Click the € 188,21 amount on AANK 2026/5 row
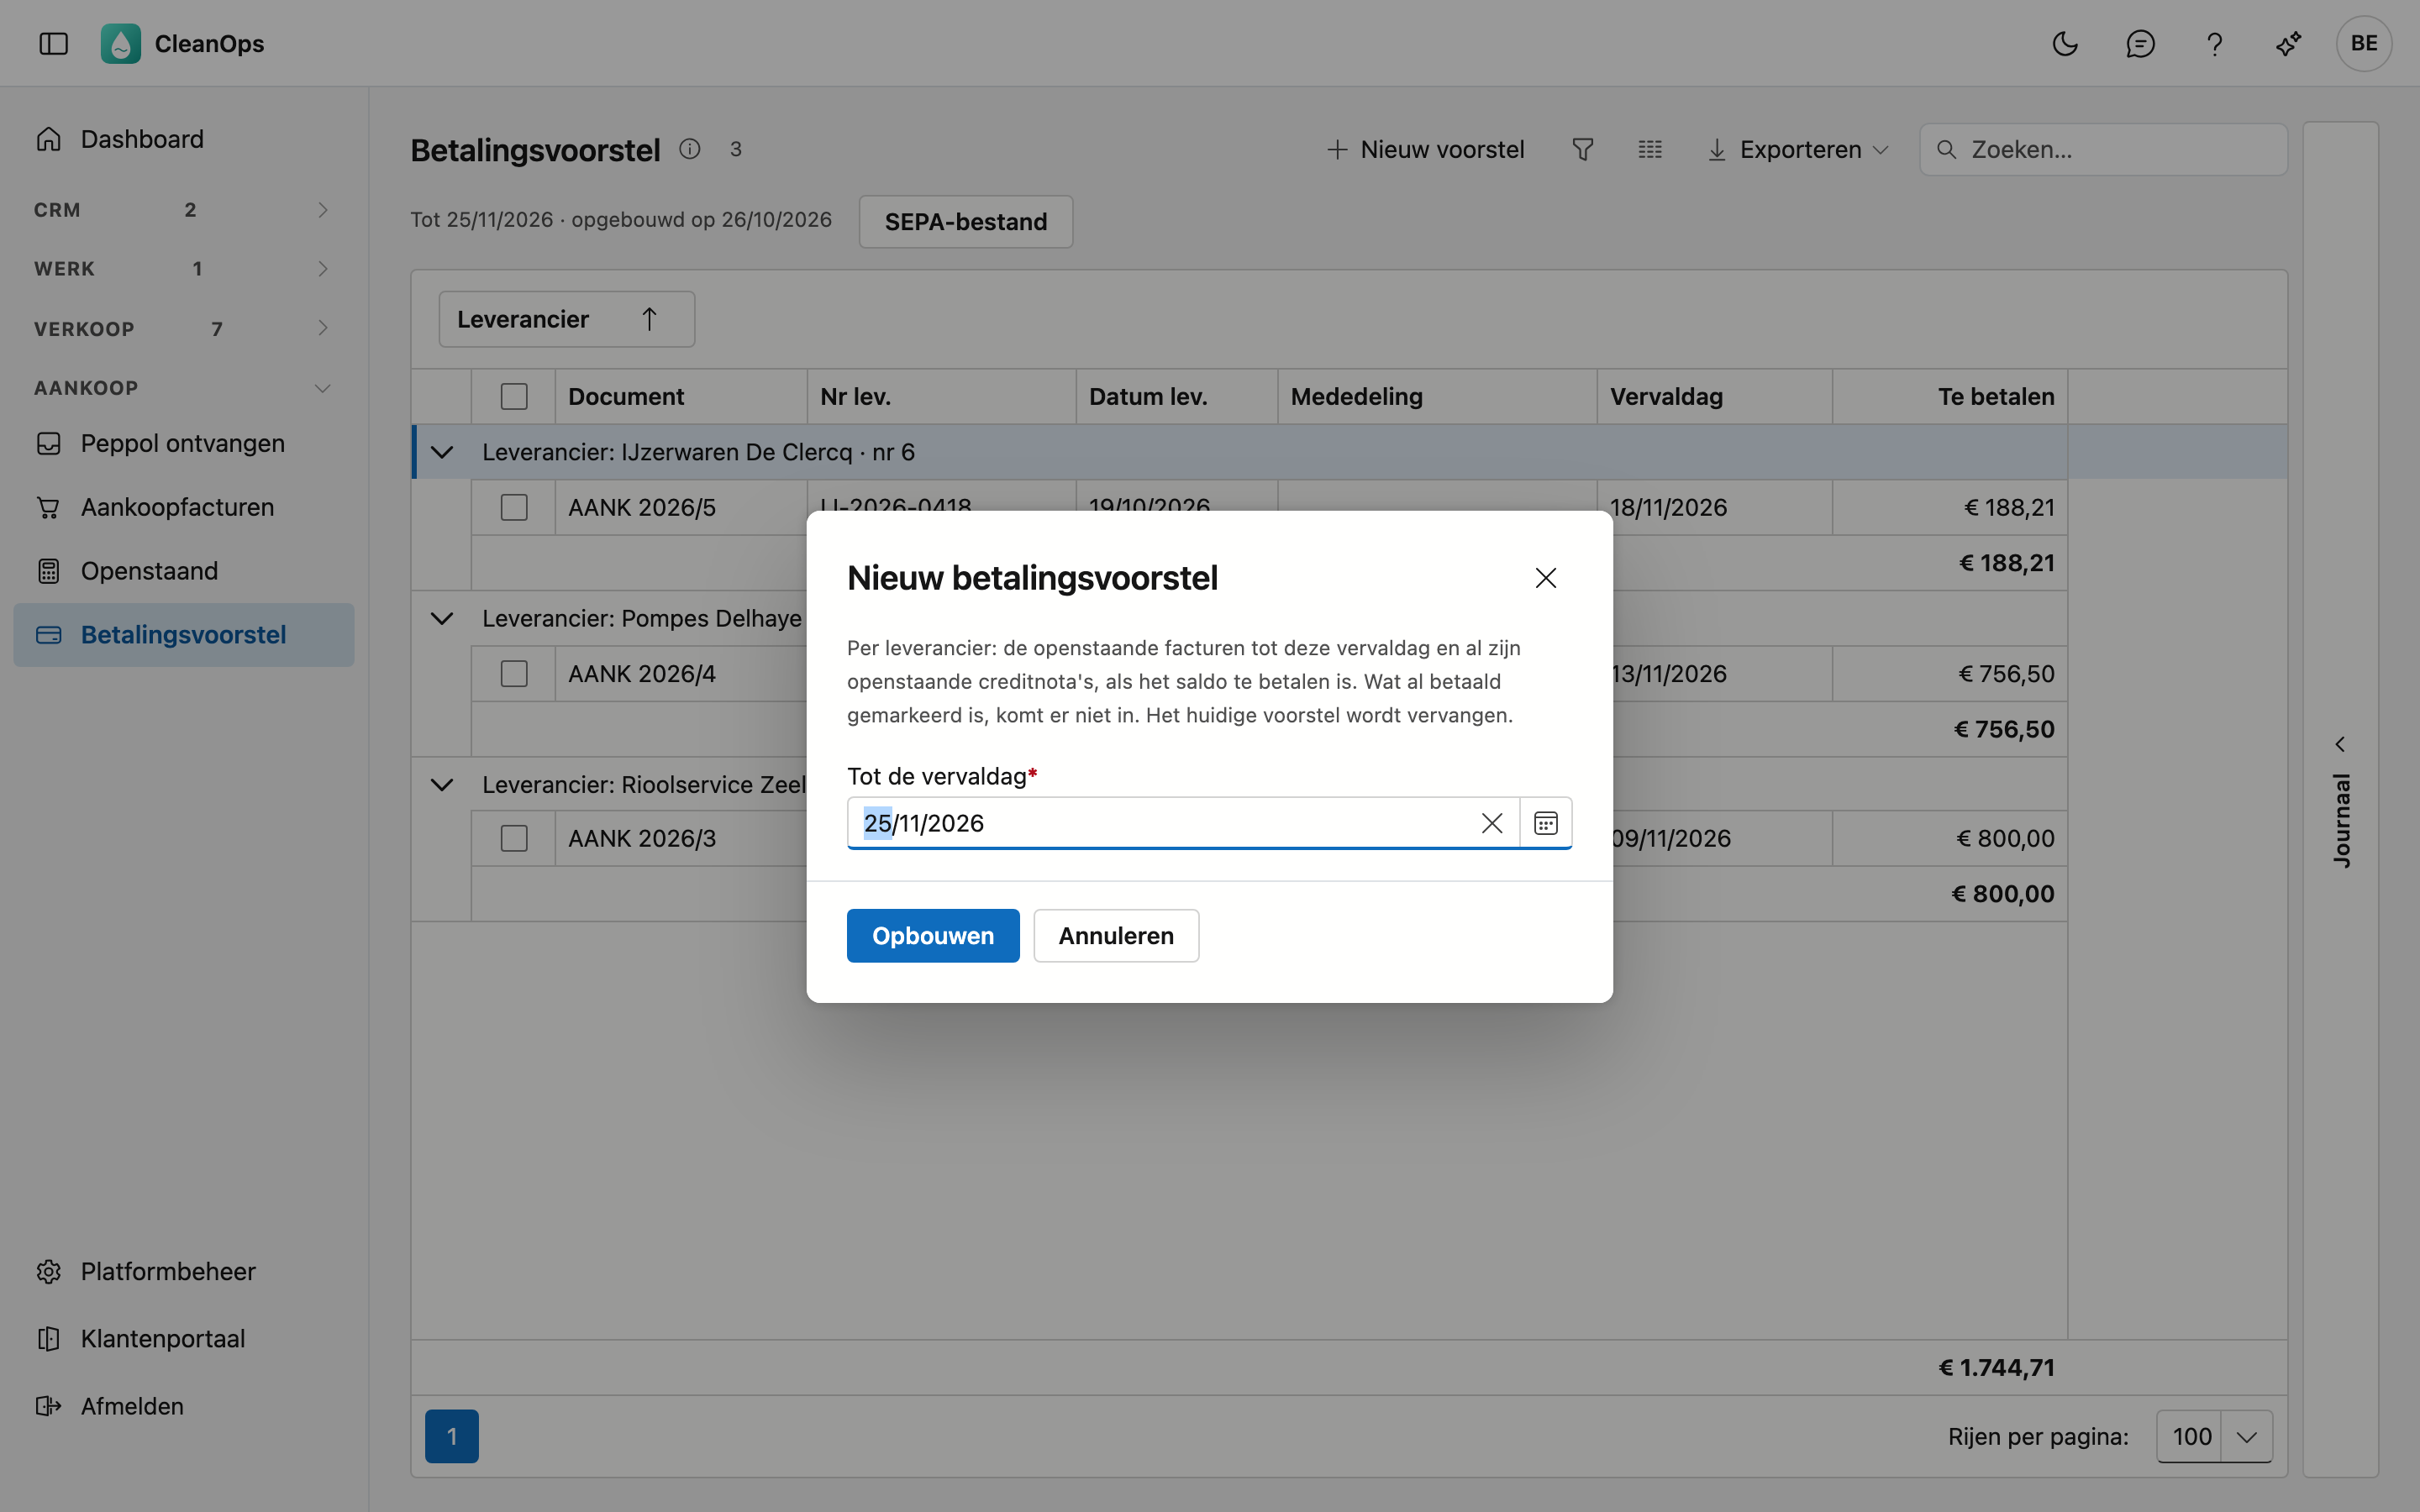The height and width of the screenshot is (1512, 2420). pyautogui.click(x=2009, y=508)
